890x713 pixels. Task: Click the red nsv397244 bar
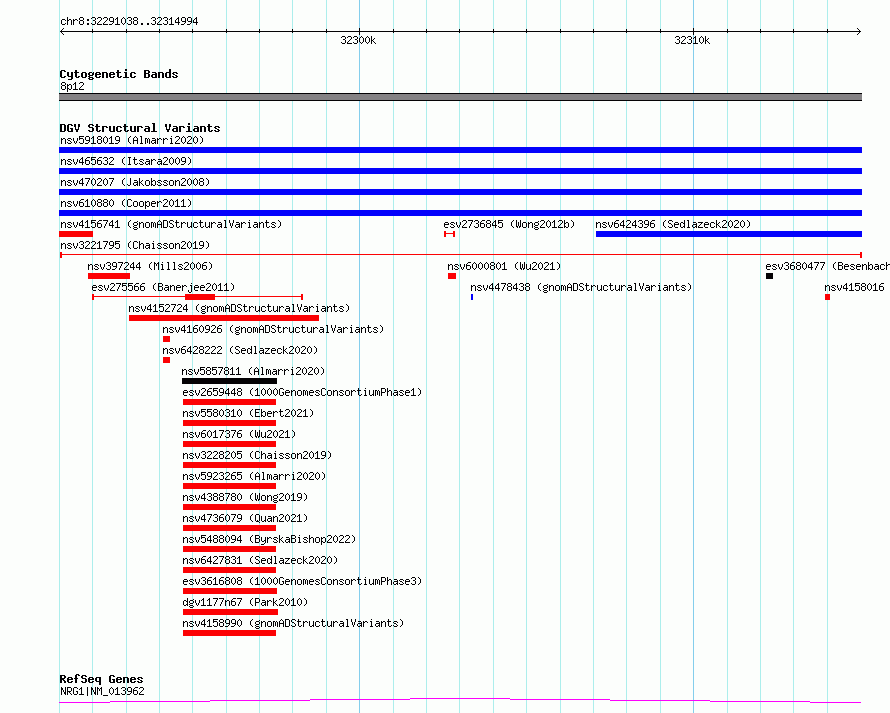tap(109, 276)
